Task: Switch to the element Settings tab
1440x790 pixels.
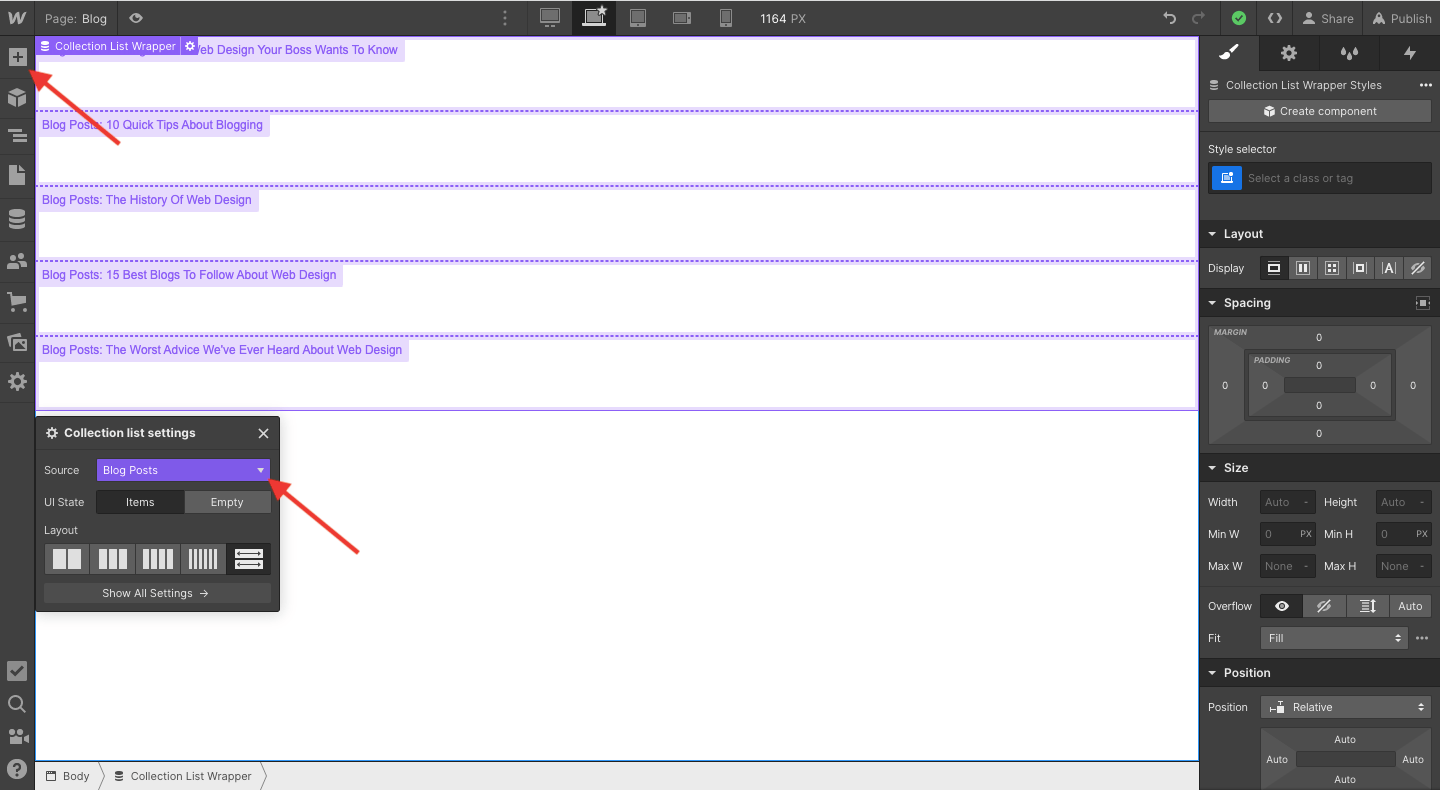Action: coord(1288,53)
